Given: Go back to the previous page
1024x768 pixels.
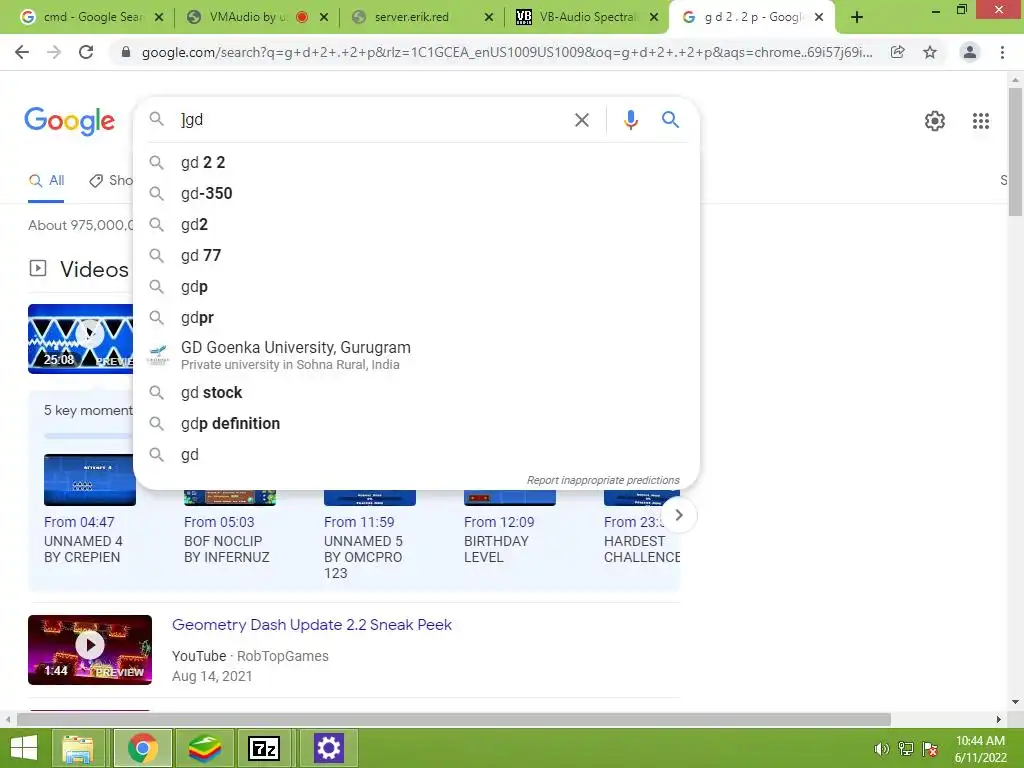Looking at the screenshot, I should [x=22, y=52].
